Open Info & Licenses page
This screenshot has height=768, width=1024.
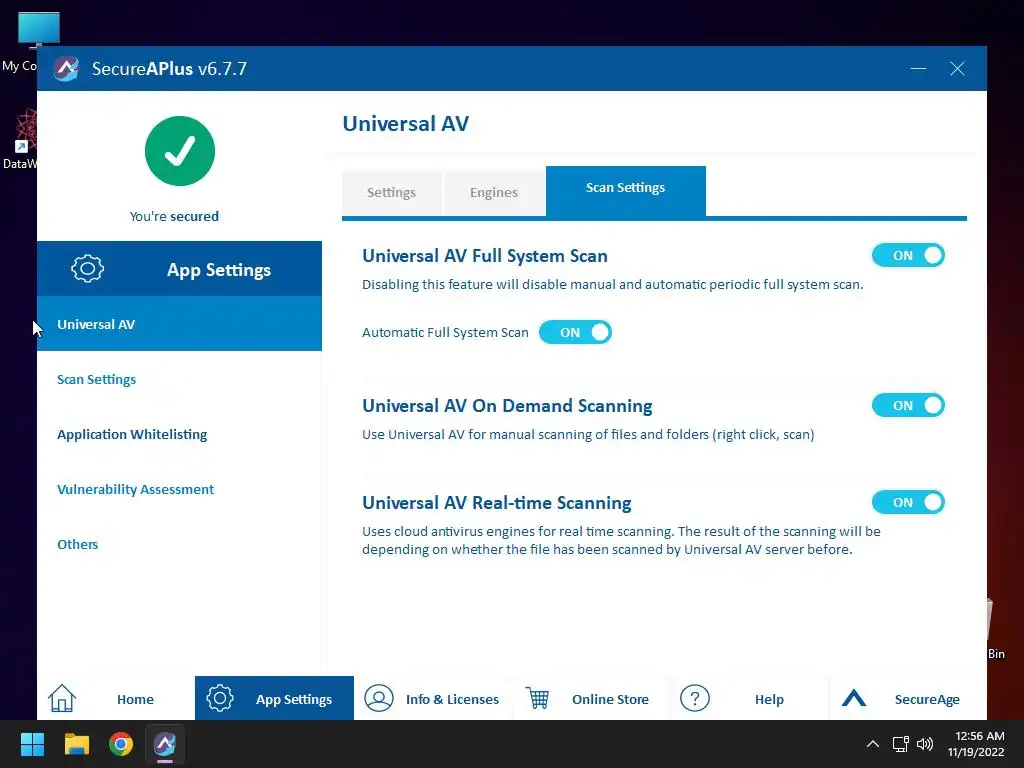pos(452,699)
